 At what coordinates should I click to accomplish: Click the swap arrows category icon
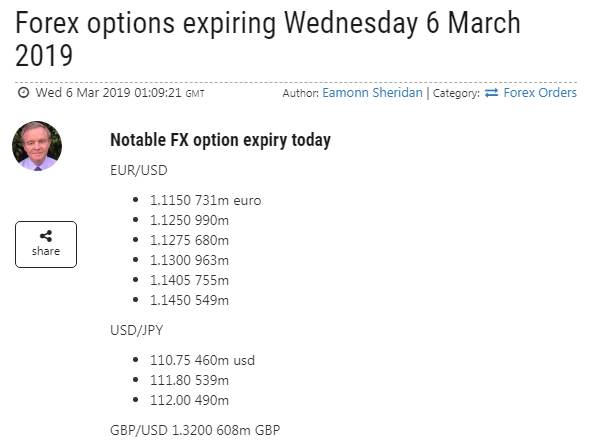coord(491,93)
